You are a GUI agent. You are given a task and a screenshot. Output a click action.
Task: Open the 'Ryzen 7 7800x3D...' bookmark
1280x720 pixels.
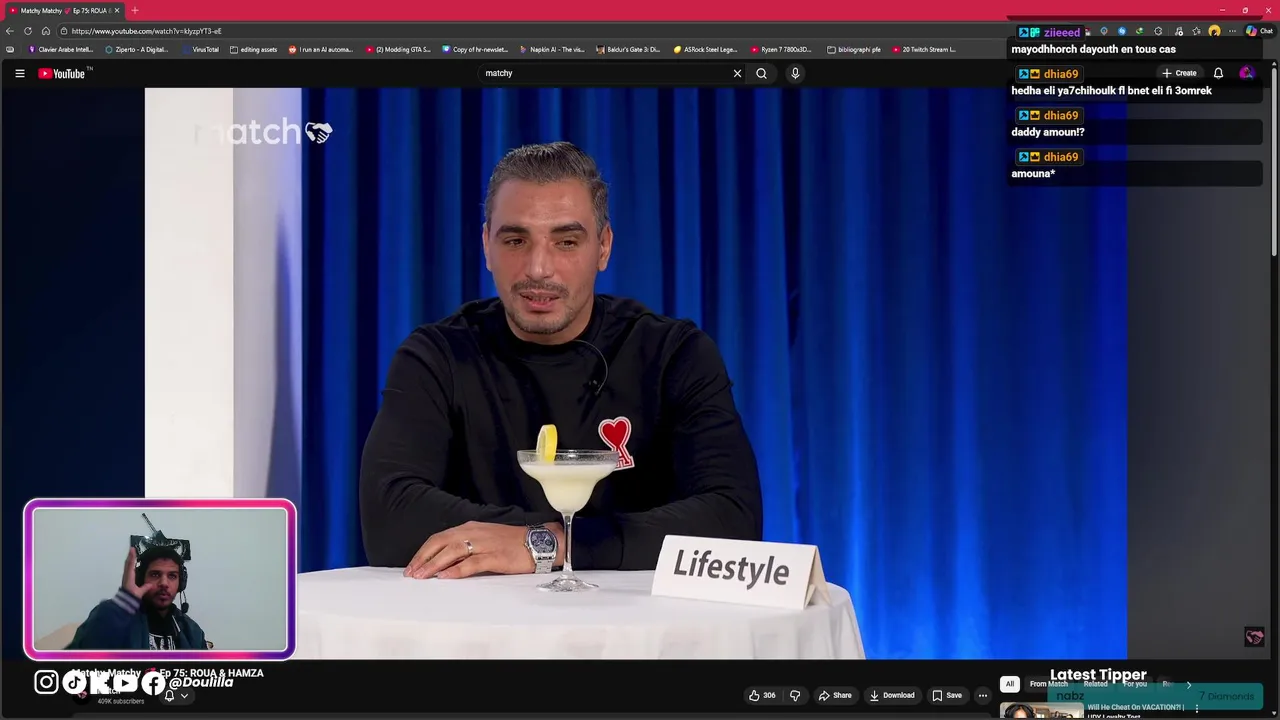click(x=781, y=49)
